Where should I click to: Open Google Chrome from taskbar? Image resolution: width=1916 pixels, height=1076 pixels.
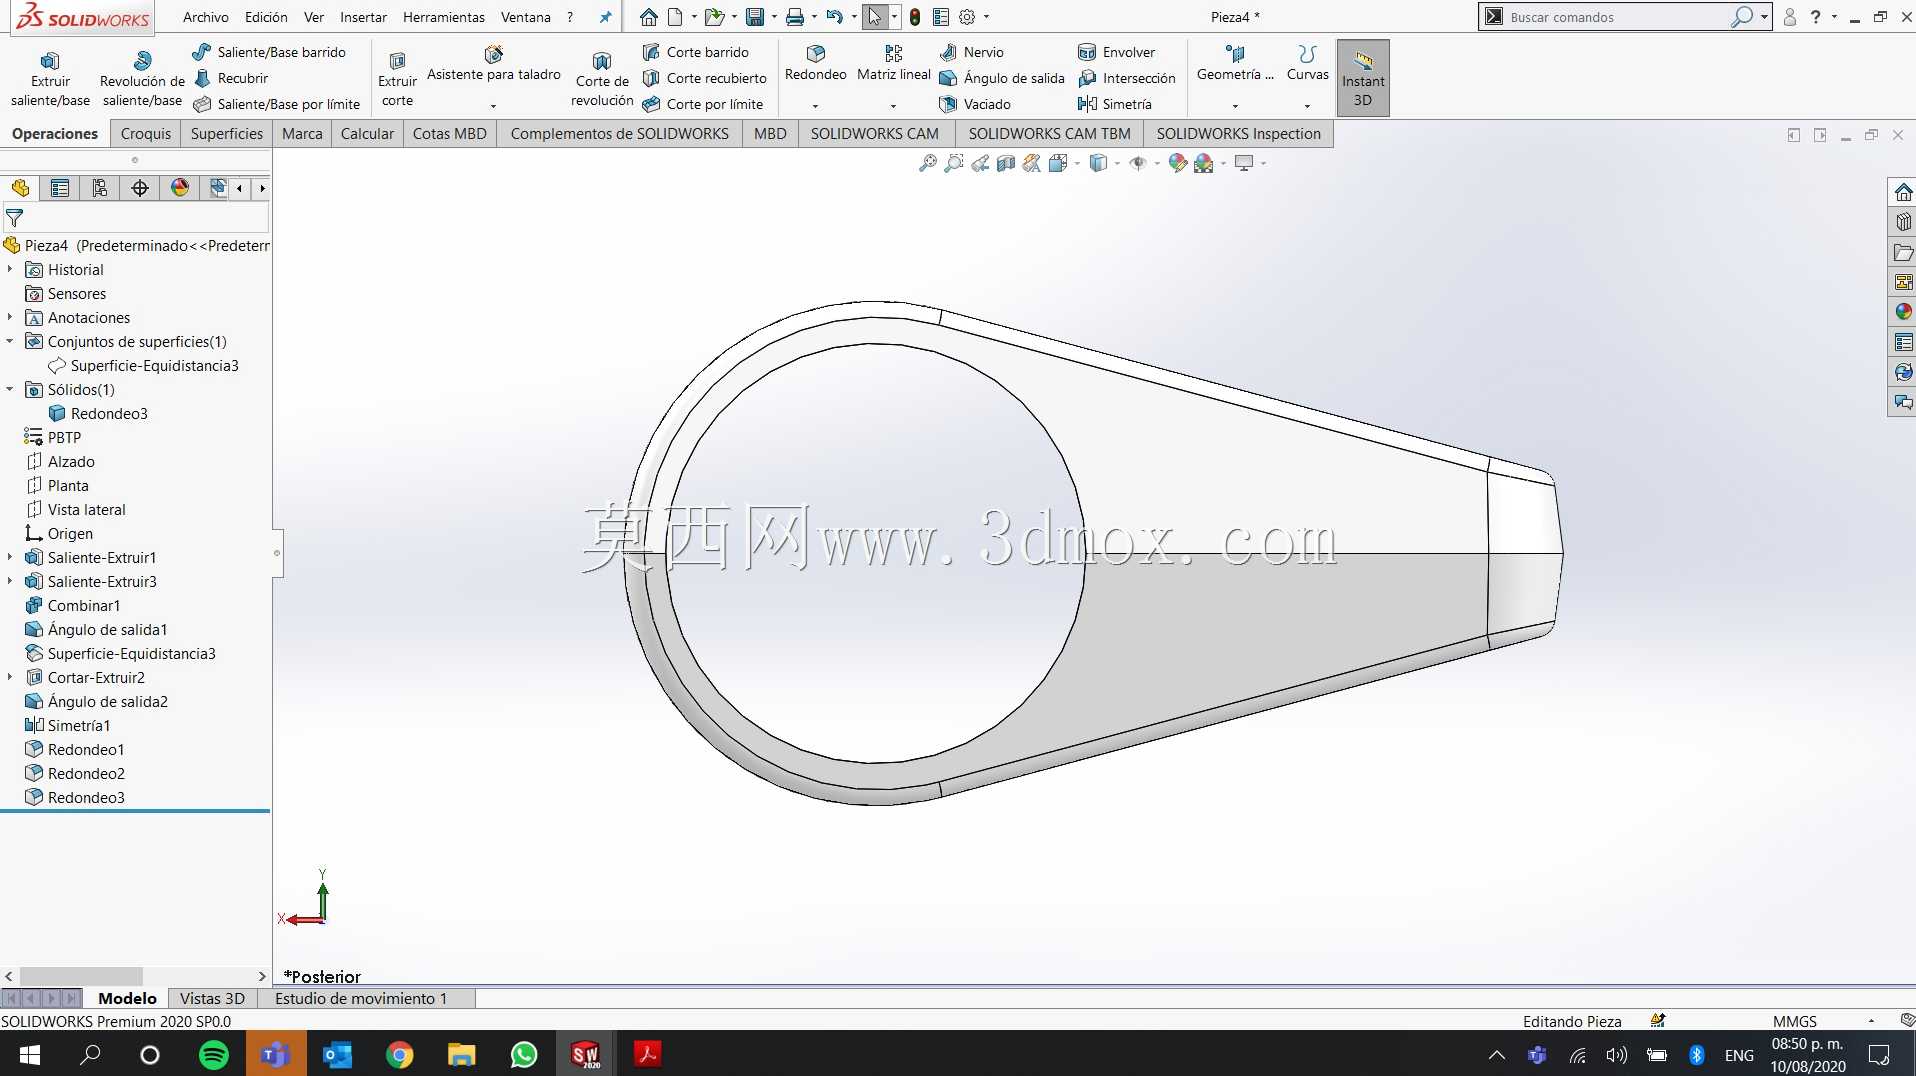(400, 1054)
